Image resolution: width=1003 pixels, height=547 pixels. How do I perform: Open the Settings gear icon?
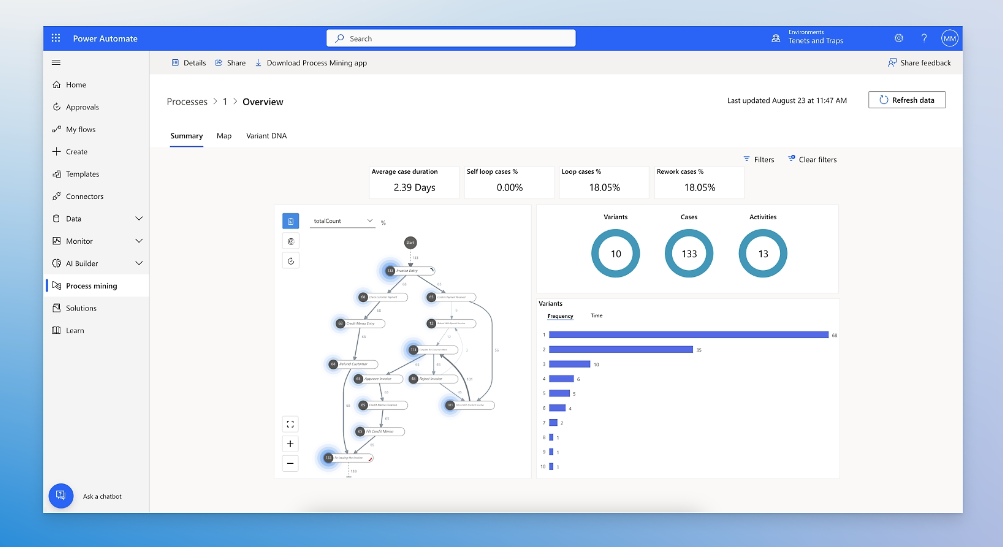click(x=899, y=38)
